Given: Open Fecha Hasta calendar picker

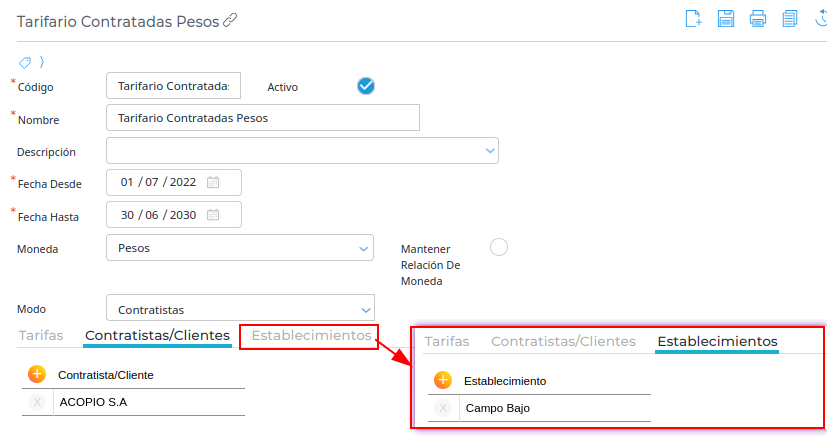Looking at the screenshot, I should [x=213, y=215].
